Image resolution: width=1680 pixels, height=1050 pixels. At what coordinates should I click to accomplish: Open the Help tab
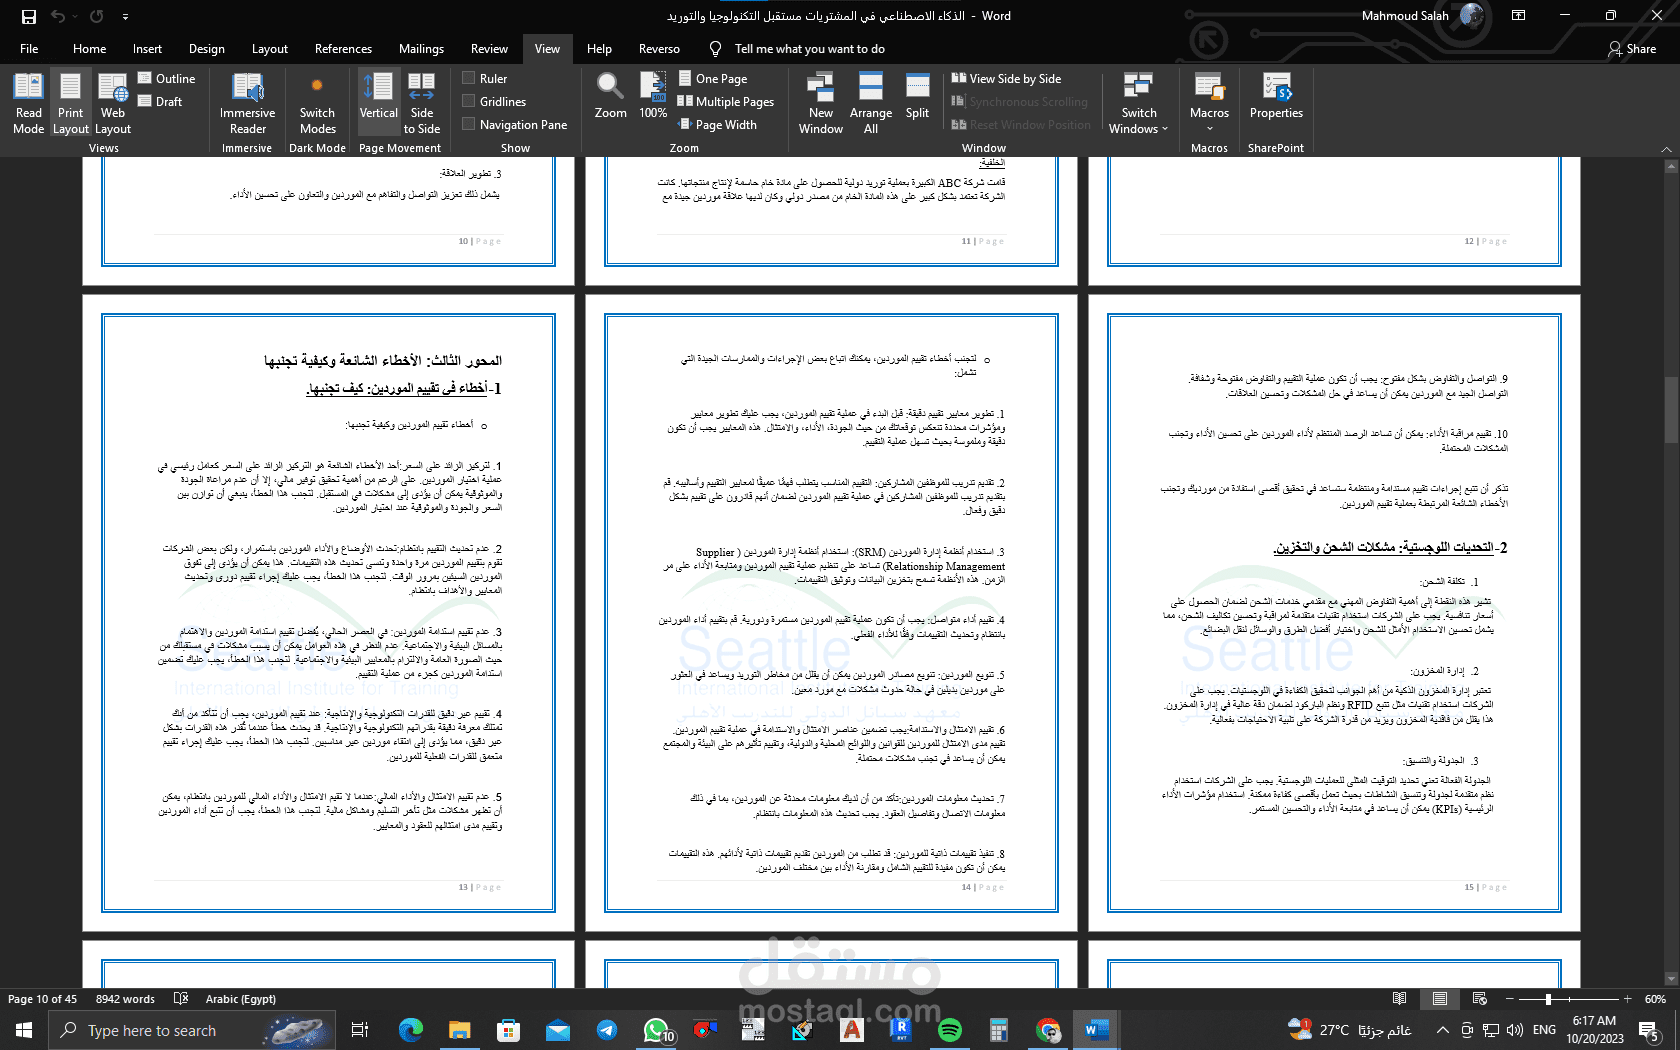click(599, 48)
